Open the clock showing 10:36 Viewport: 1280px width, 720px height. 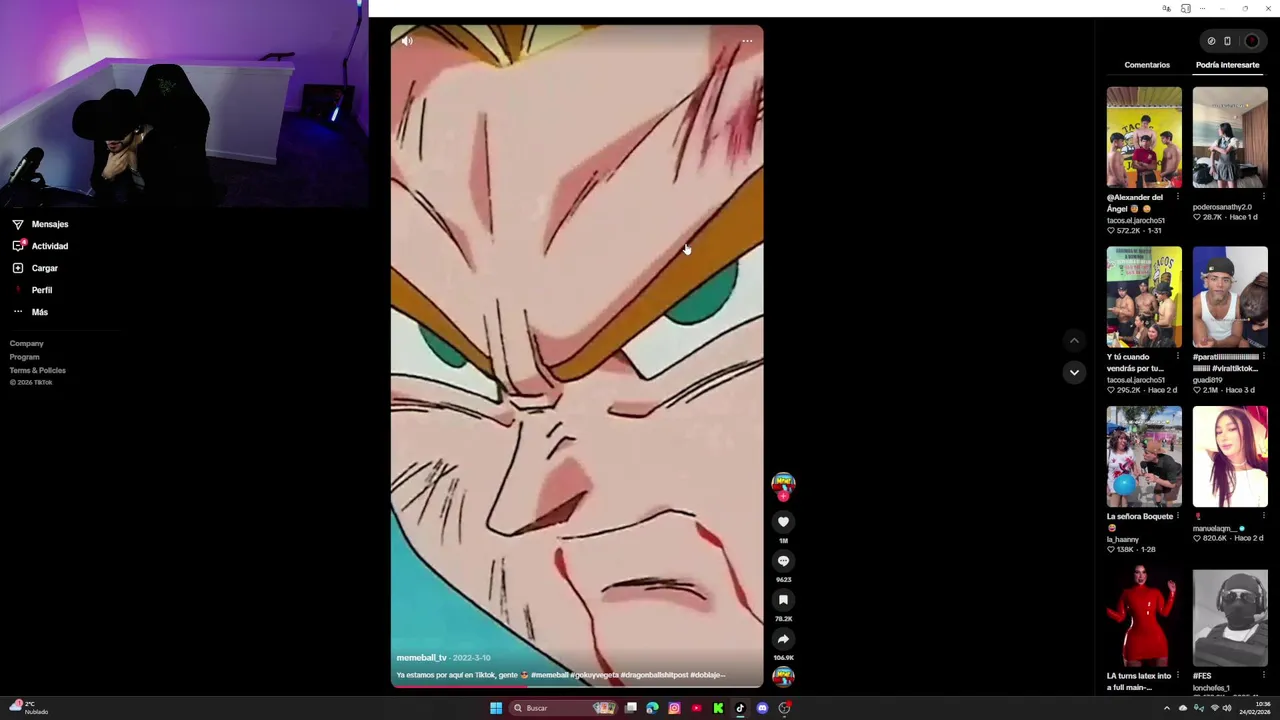pos(1255,708)
